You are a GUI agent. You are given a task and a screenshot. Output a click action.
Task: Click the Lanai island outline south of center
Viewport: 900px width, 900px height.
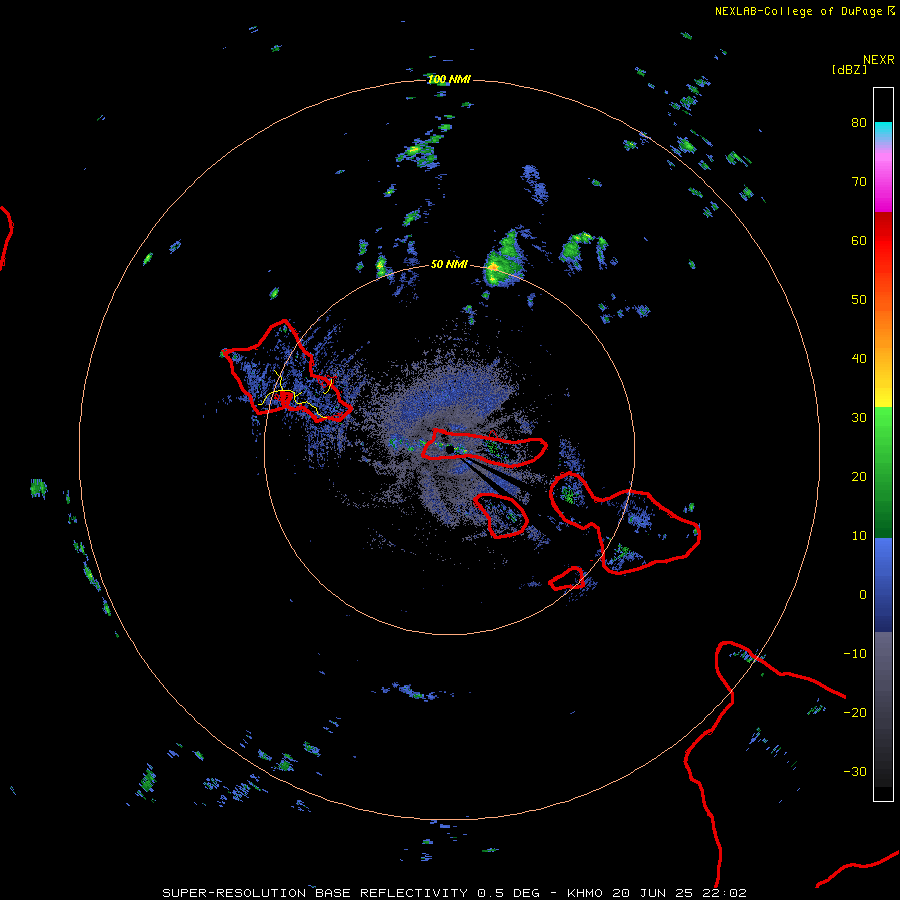(x=501, y=515)
